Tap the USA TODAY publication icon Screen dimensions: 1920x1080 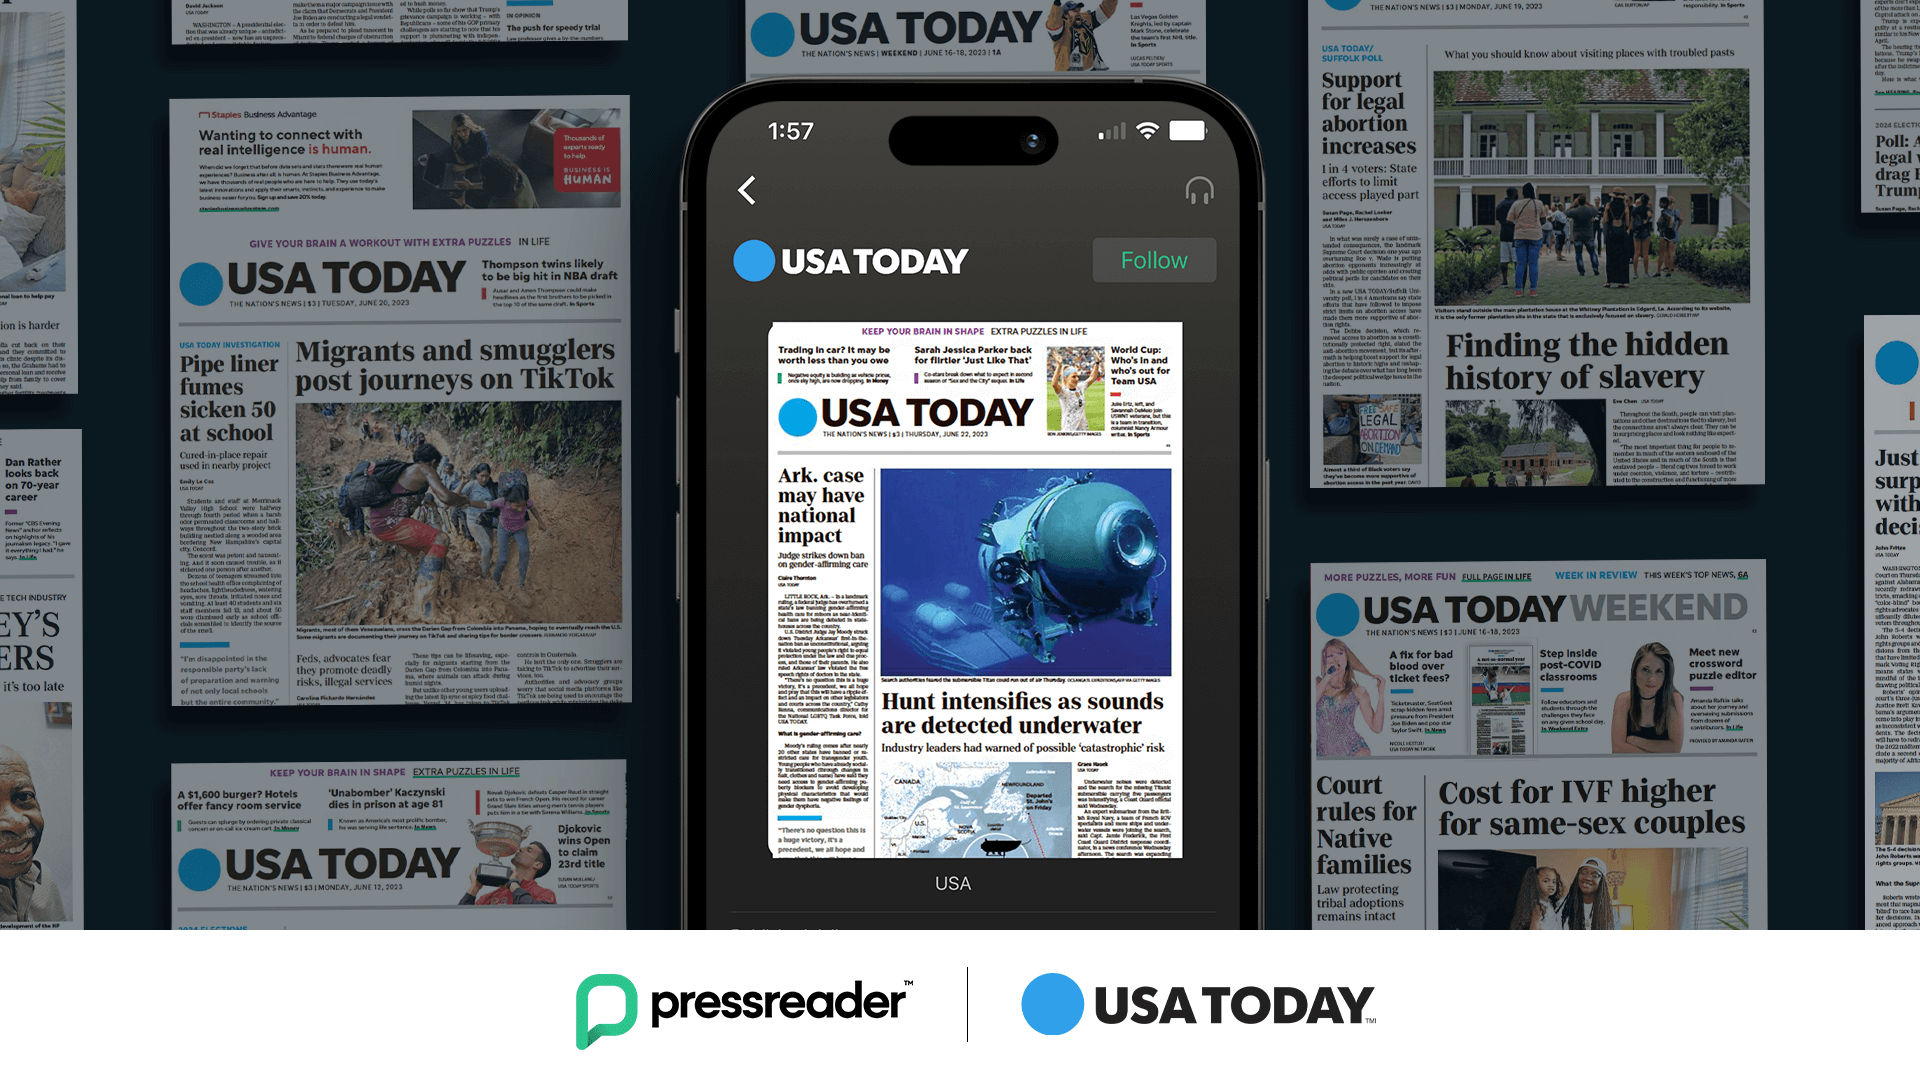[x=753, y=260]
